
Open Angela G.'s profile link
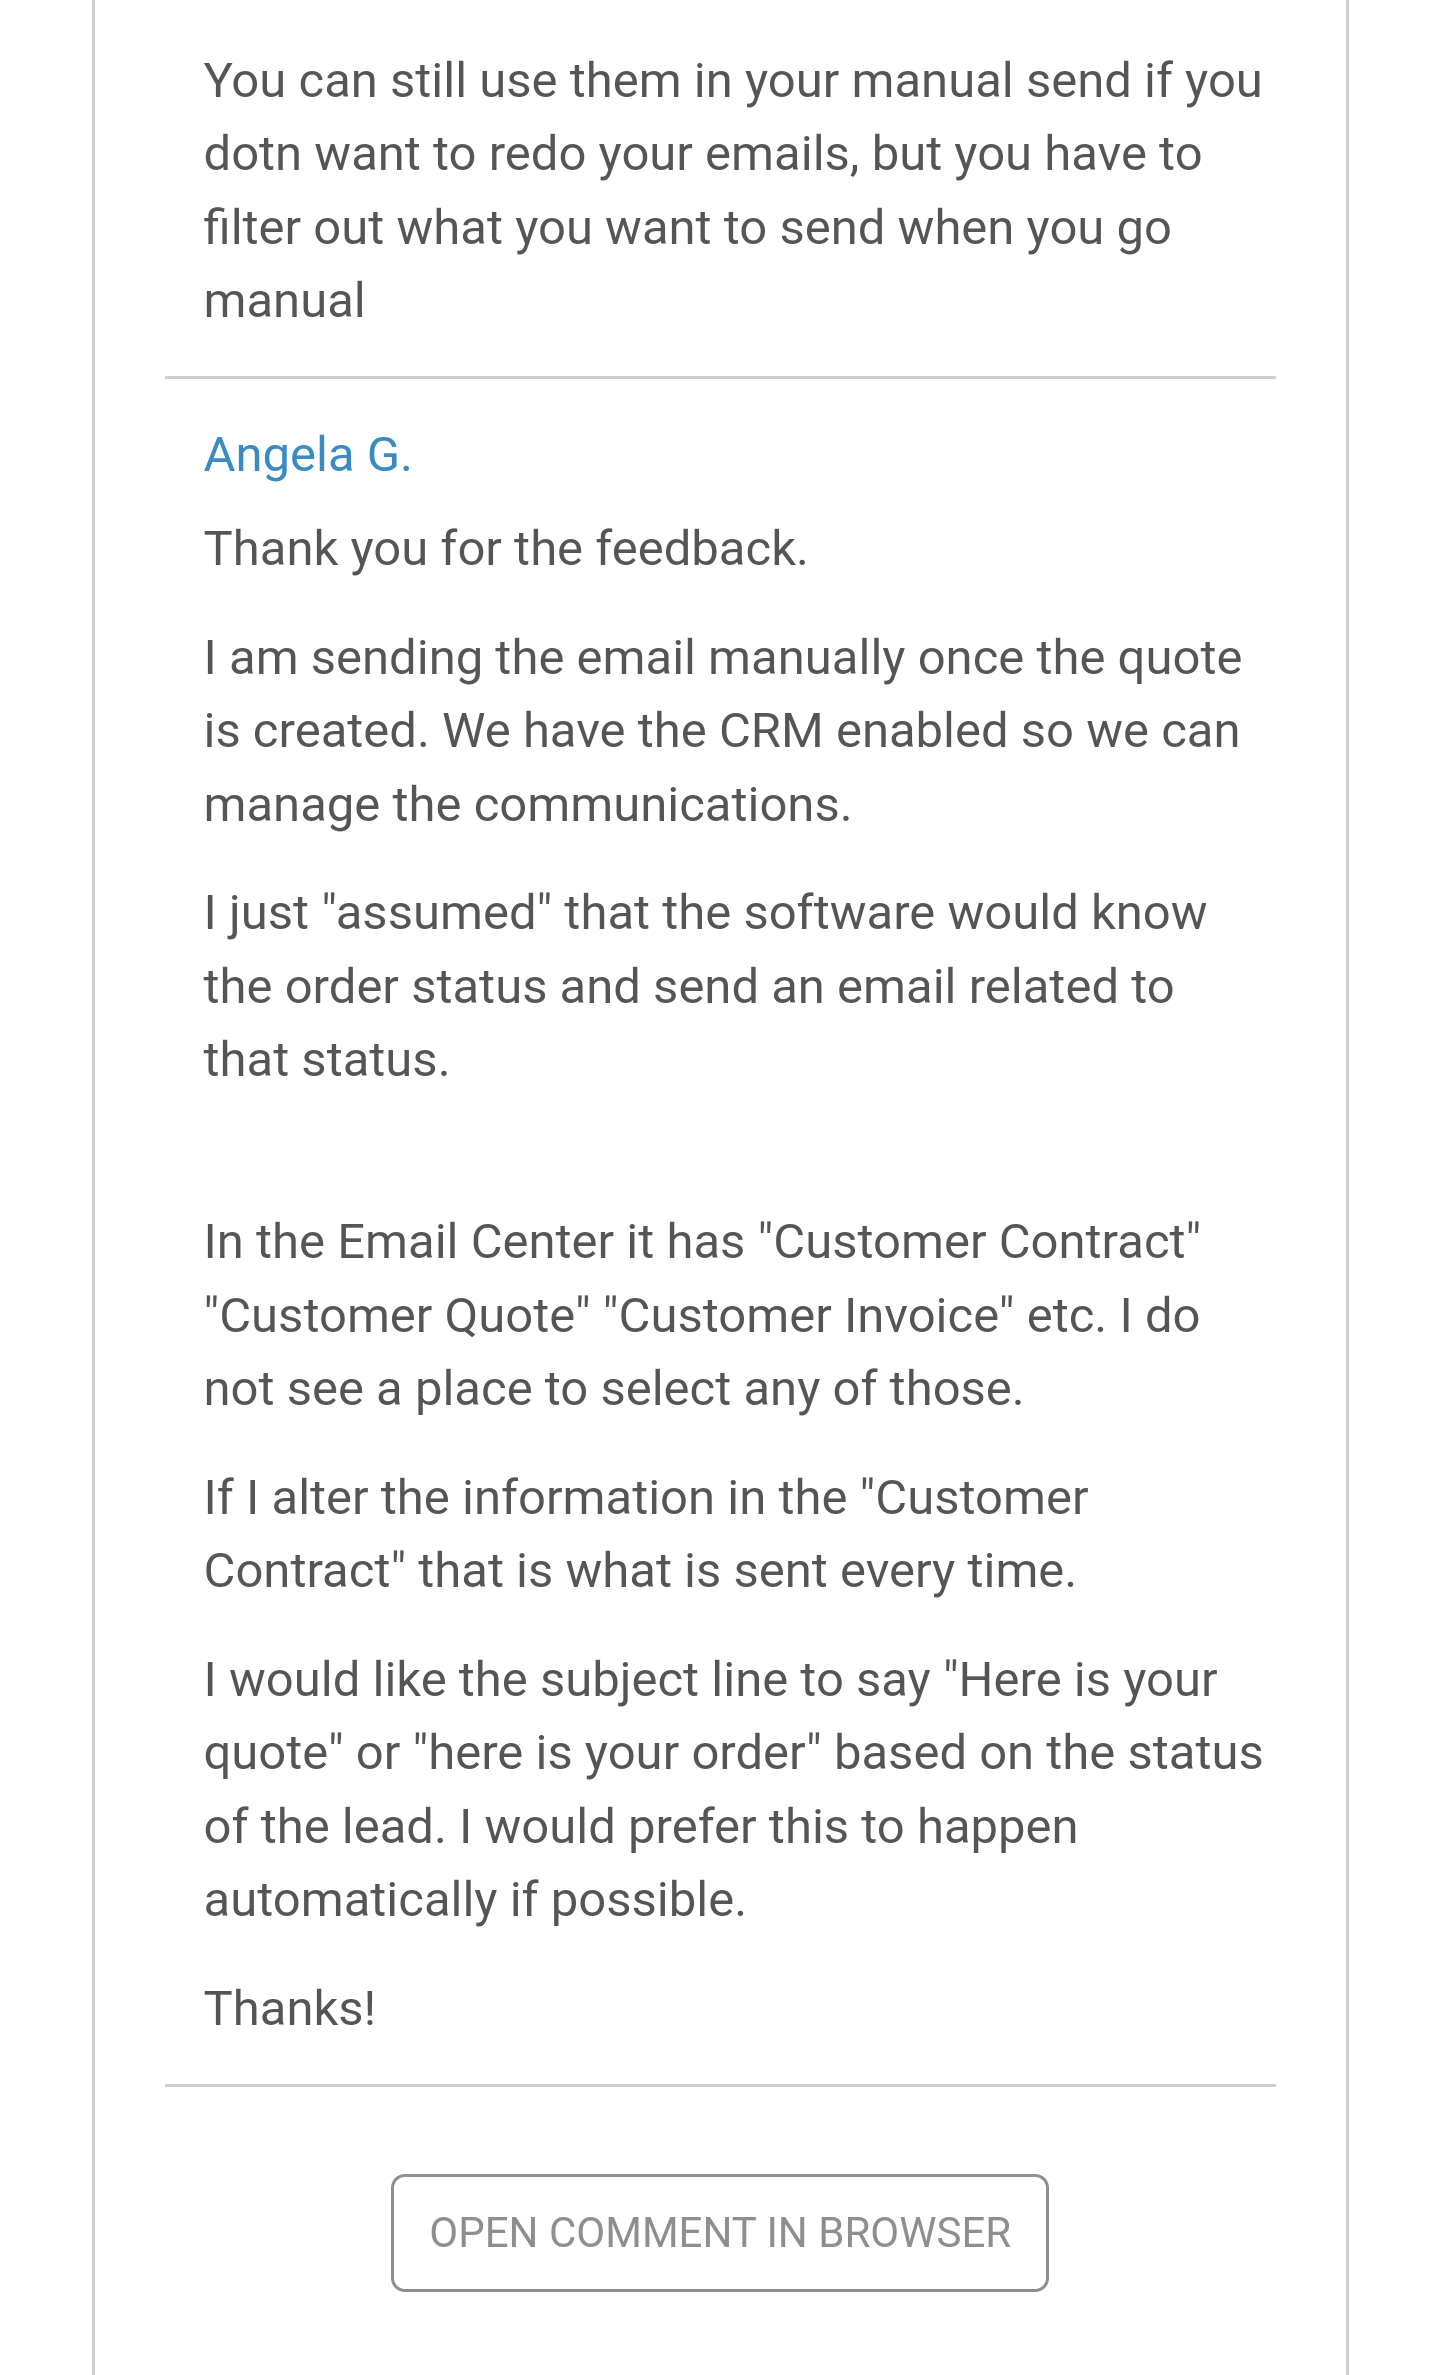point(307,455)
